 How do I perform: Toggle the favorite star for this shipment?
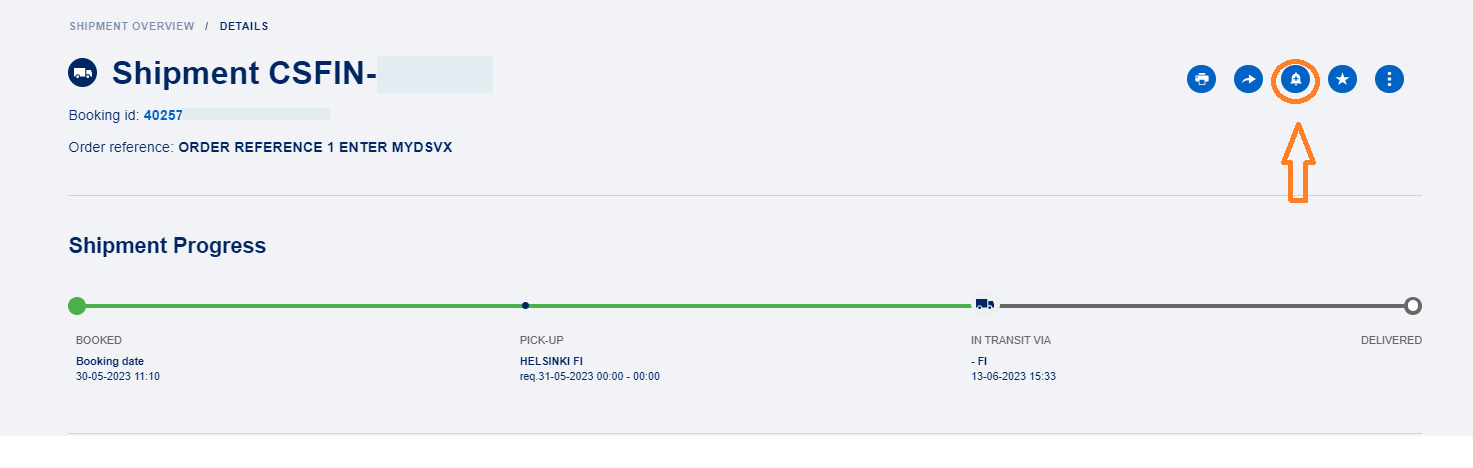1342,79
